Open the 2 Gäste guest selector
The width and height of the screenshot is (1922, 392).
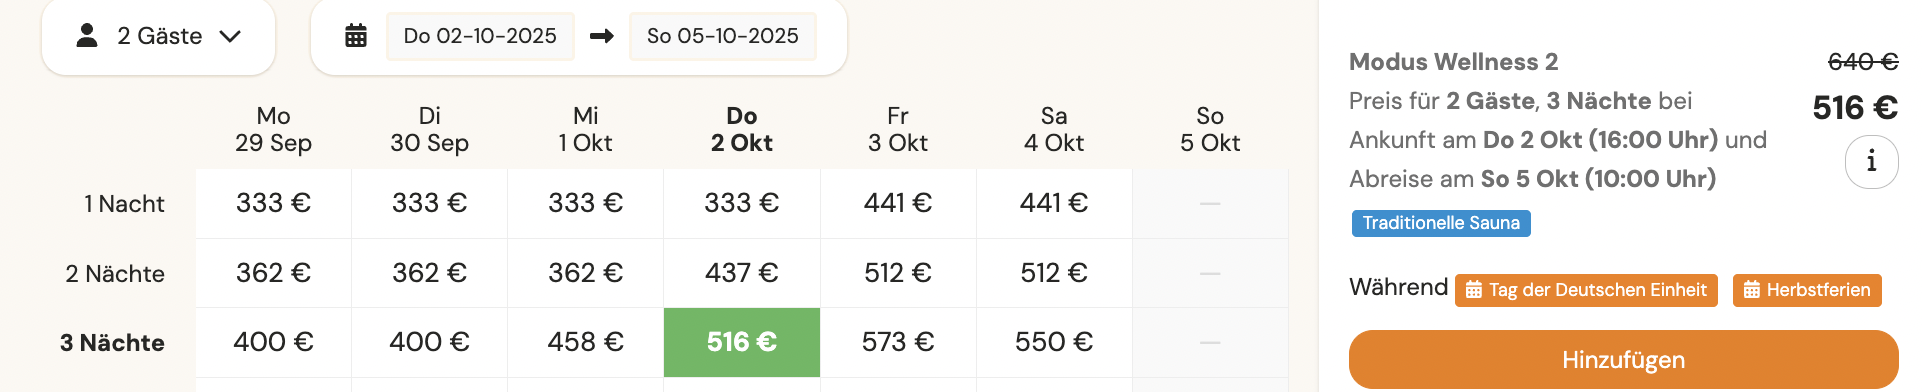pyautogui.click(x=158, y=36)
